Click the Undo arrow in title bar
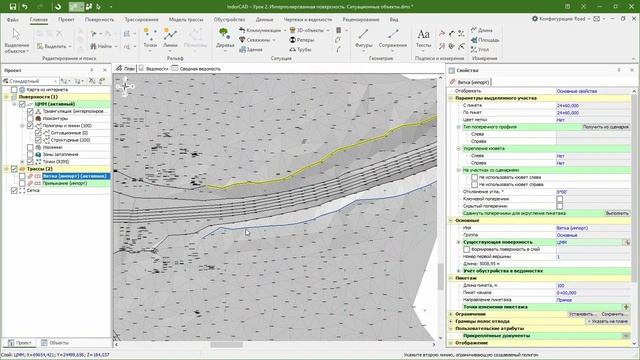 click(x=24, y=7)
